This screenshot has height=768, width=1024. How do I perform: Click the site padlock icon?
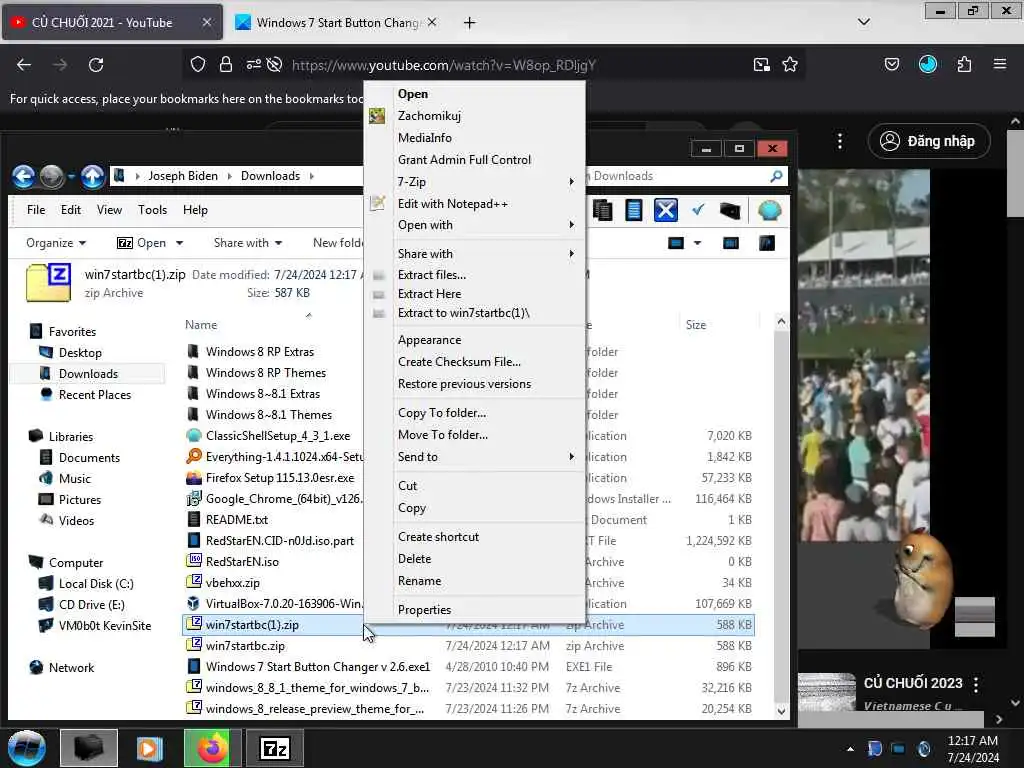[x=226, y=64]
